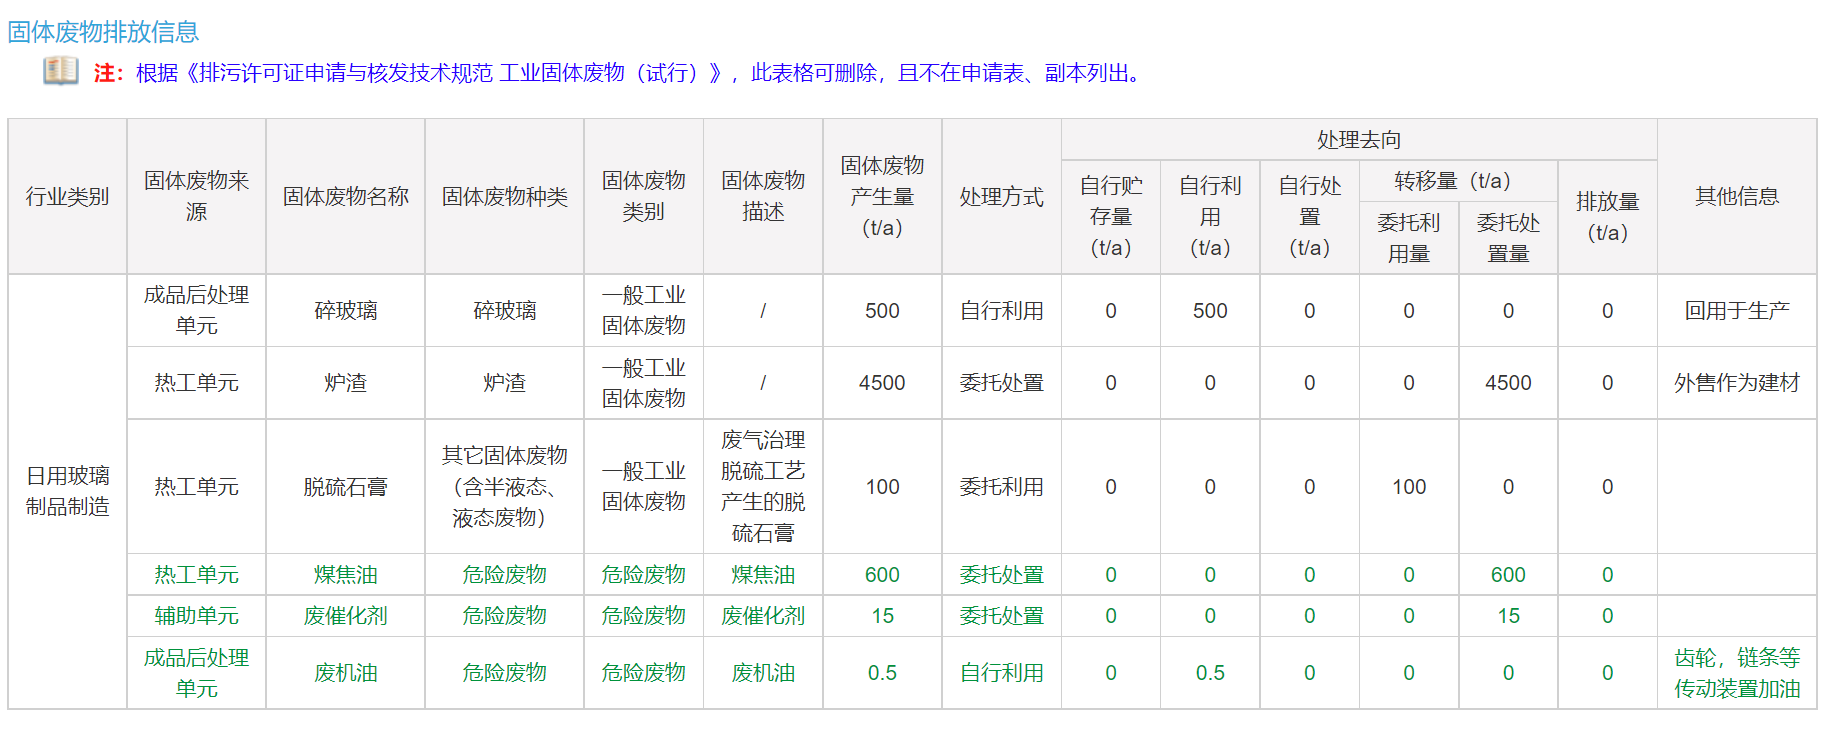1837x753 pixels.
Task: Select the 固体废物排放信息 heading
Action: (103, 32)
